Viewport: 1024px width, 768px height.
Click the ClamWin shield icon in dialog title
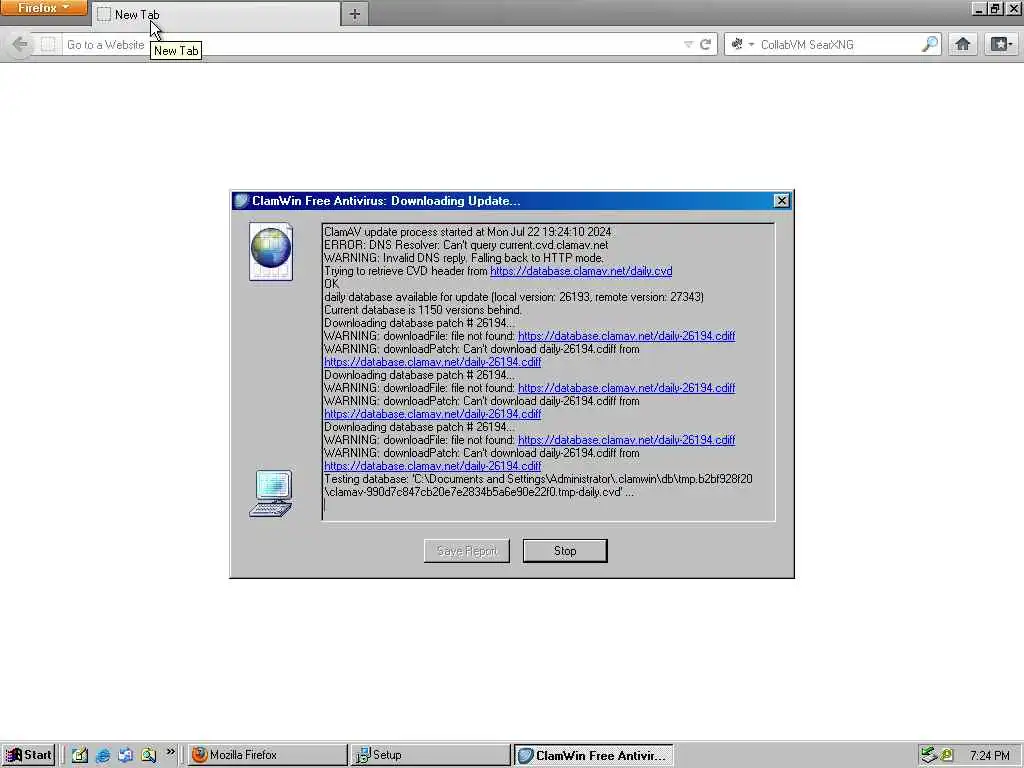click(241, 200)
